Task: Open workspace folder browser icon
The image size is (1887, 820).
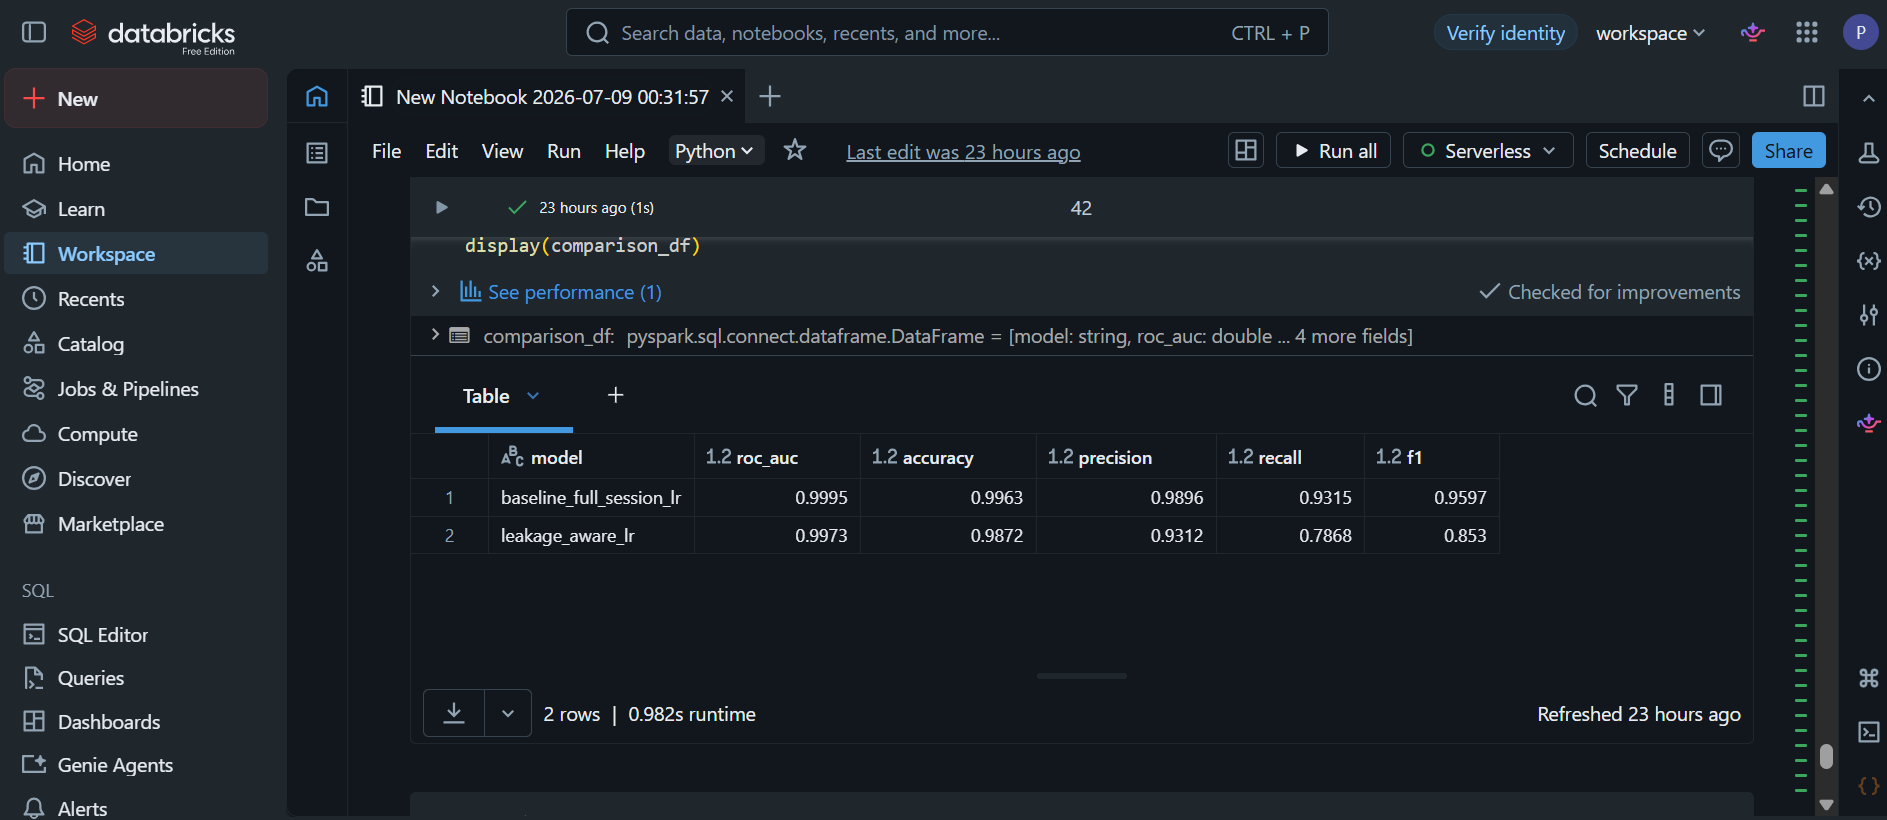Action: [x=317, y=207]
